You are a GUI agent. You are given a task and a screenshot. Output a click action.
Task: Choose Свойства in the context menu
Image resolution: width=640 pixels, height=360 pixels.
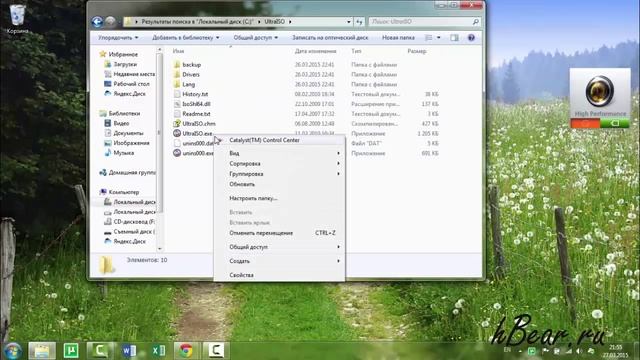pyautogui.click(x=280, y=275)
